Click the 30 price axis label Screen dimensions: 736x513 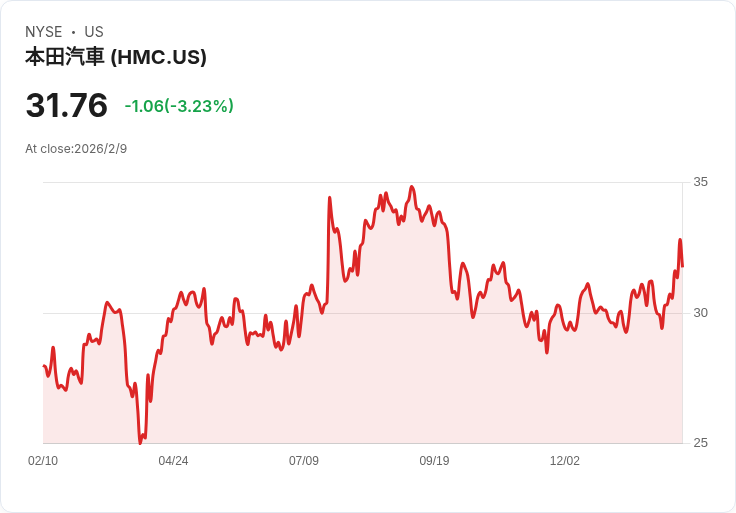(x=700, y=313)
